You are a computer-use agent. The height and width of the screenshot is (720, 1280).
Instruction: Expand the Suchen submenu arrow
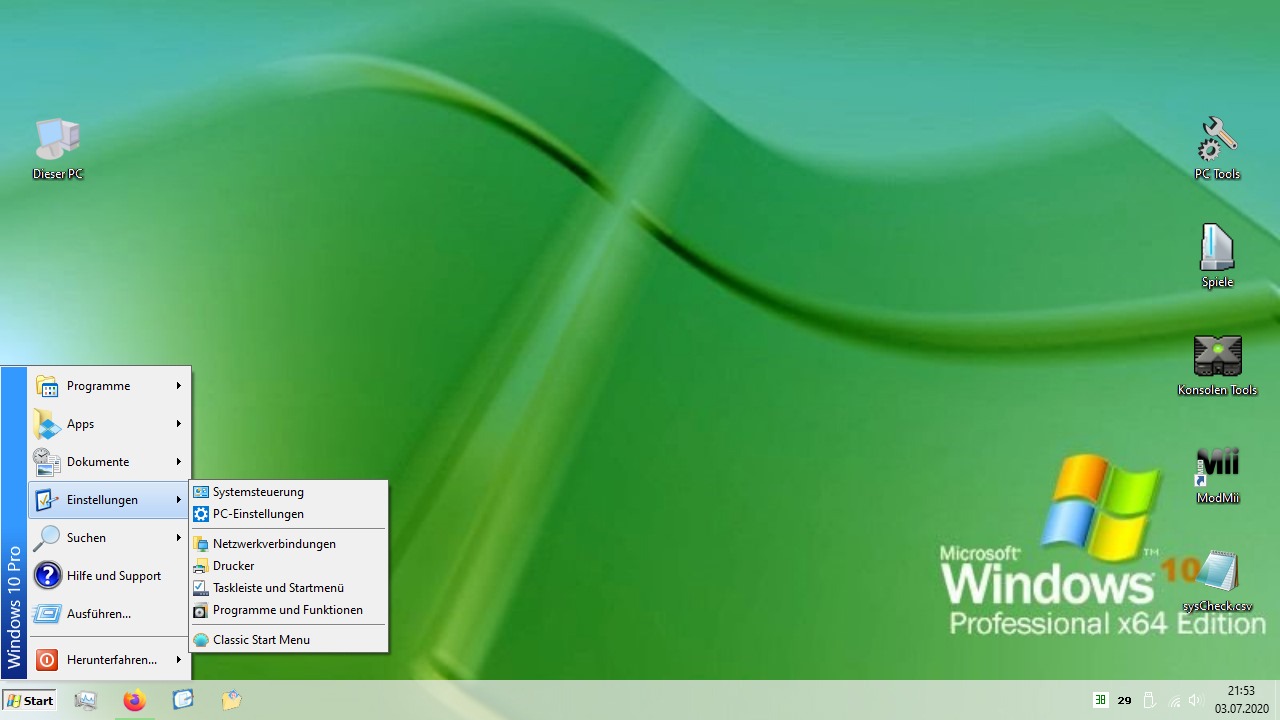pos(179,538)
